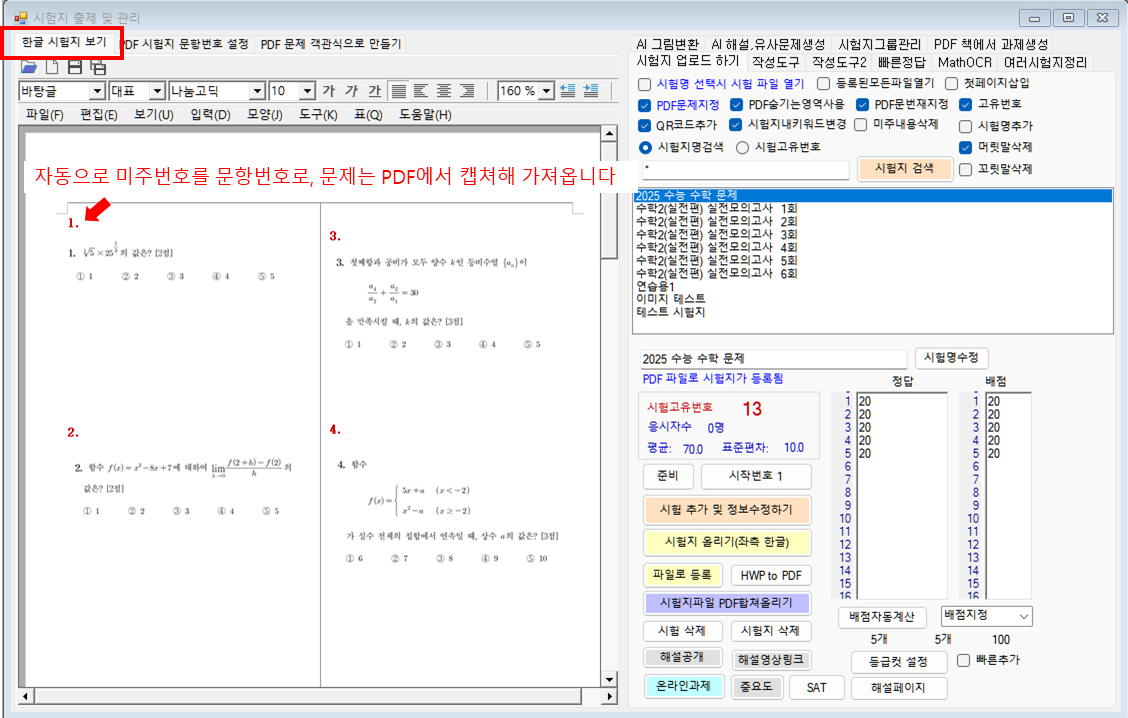Apply left paragraph alignment
This screenshot has width=1128, height=718.
(x=421, y=91)
